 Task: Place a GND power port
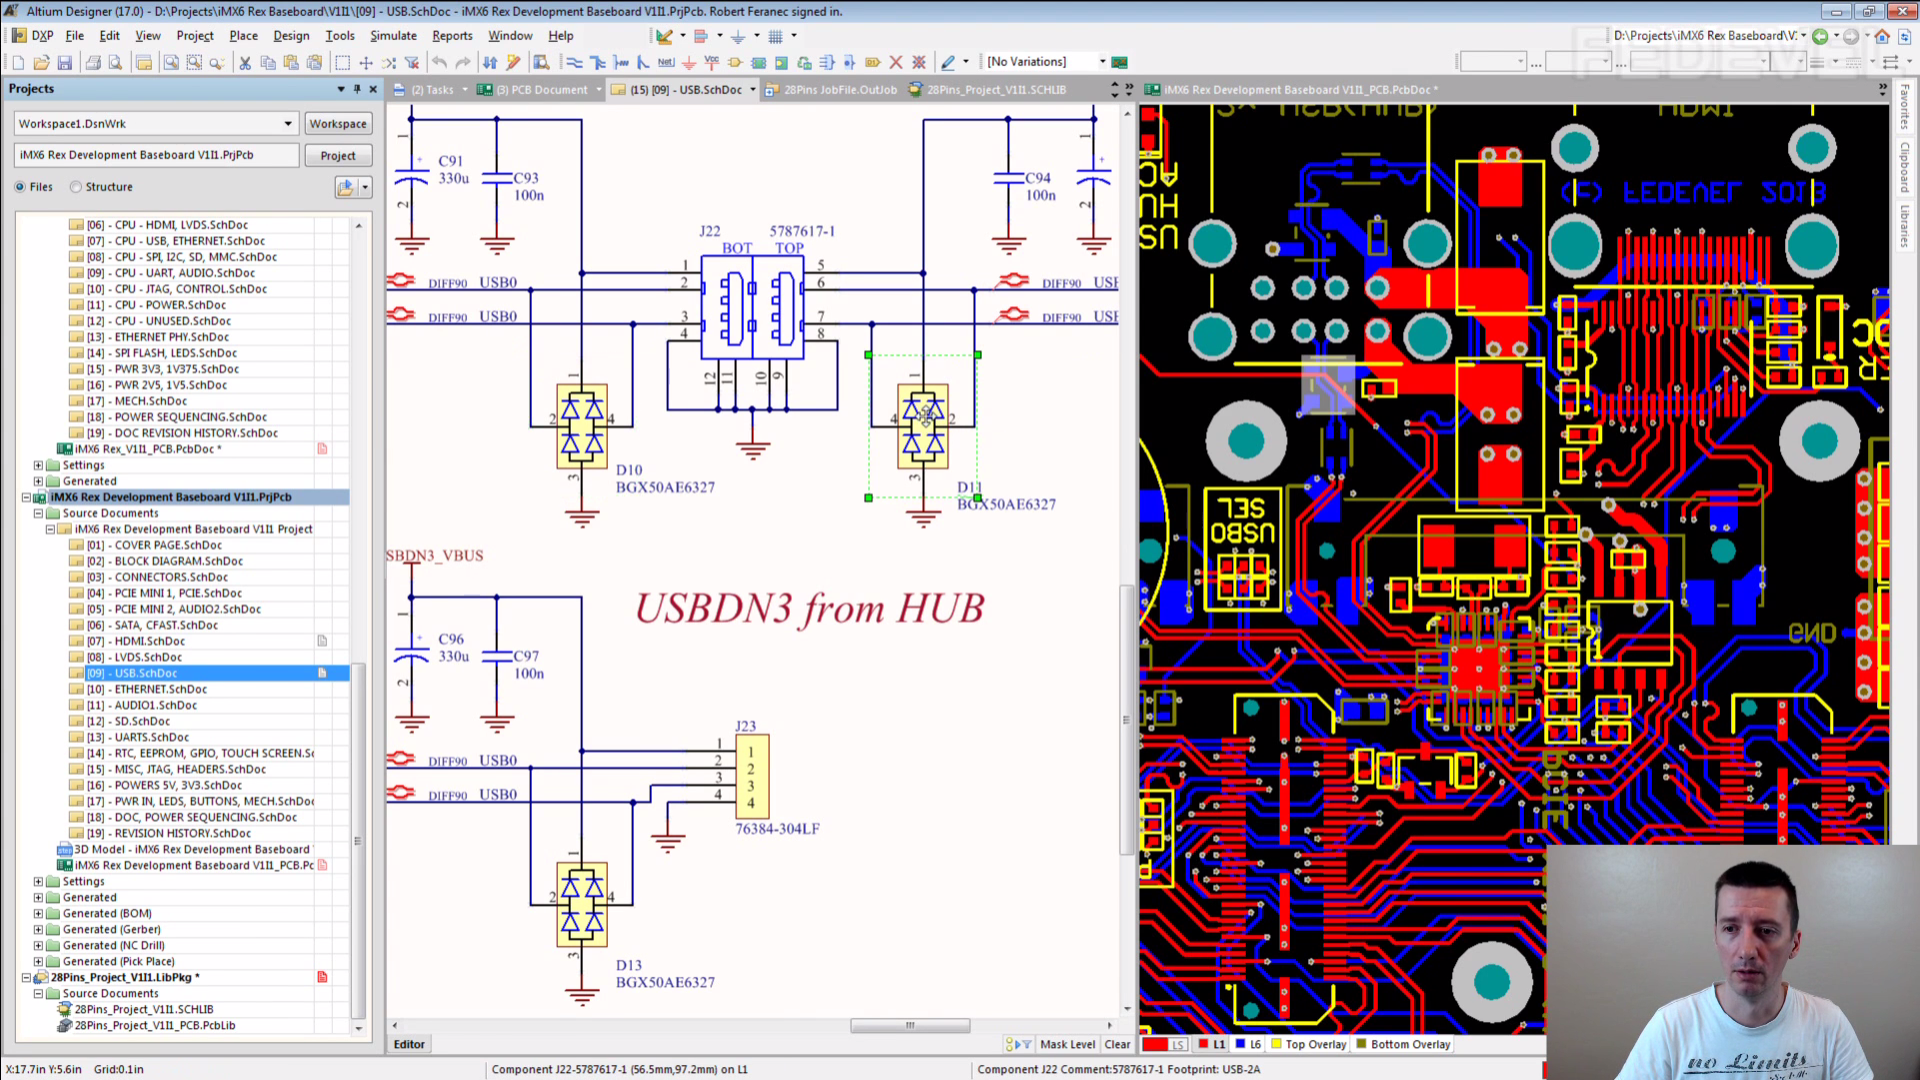click(689, 62)
